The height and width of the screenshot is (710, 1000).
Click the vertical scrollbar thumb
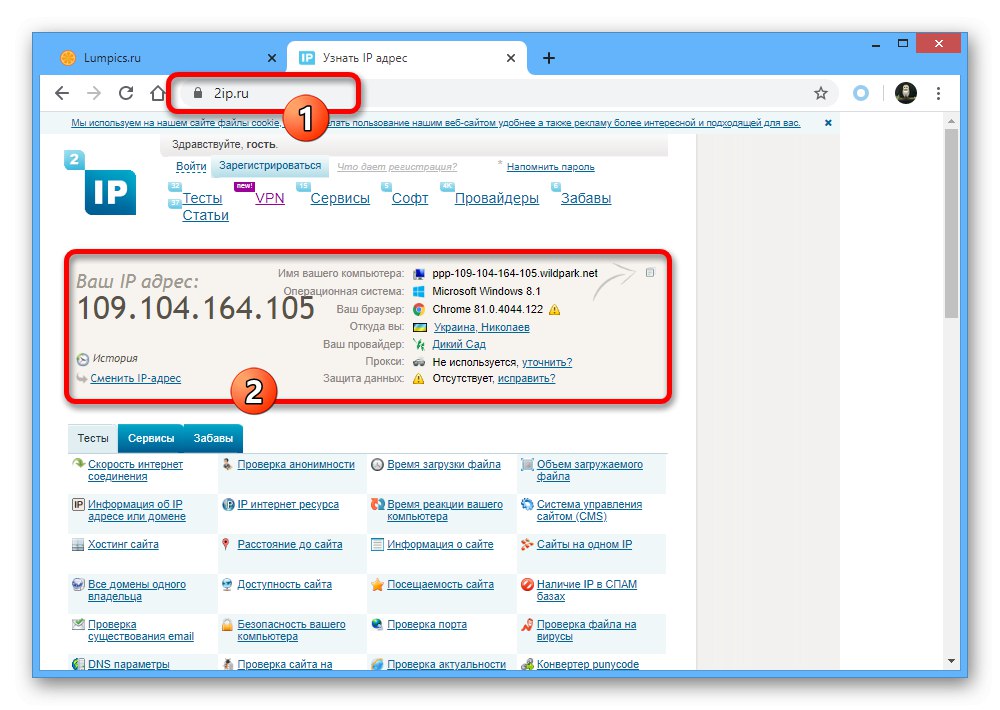coord(951,223)
